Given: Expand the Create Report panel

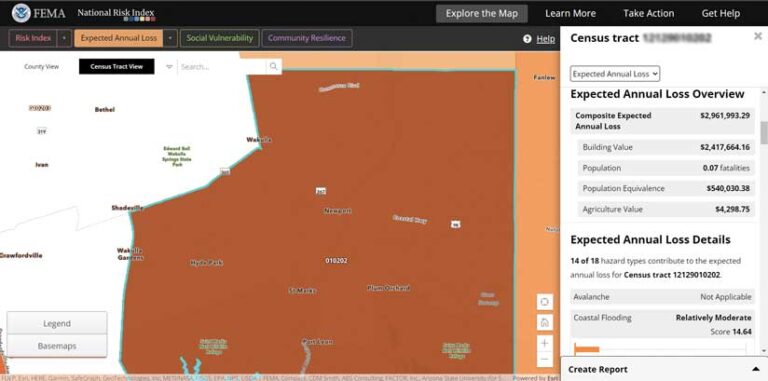Looking at the screenshot, I should 755,369.
